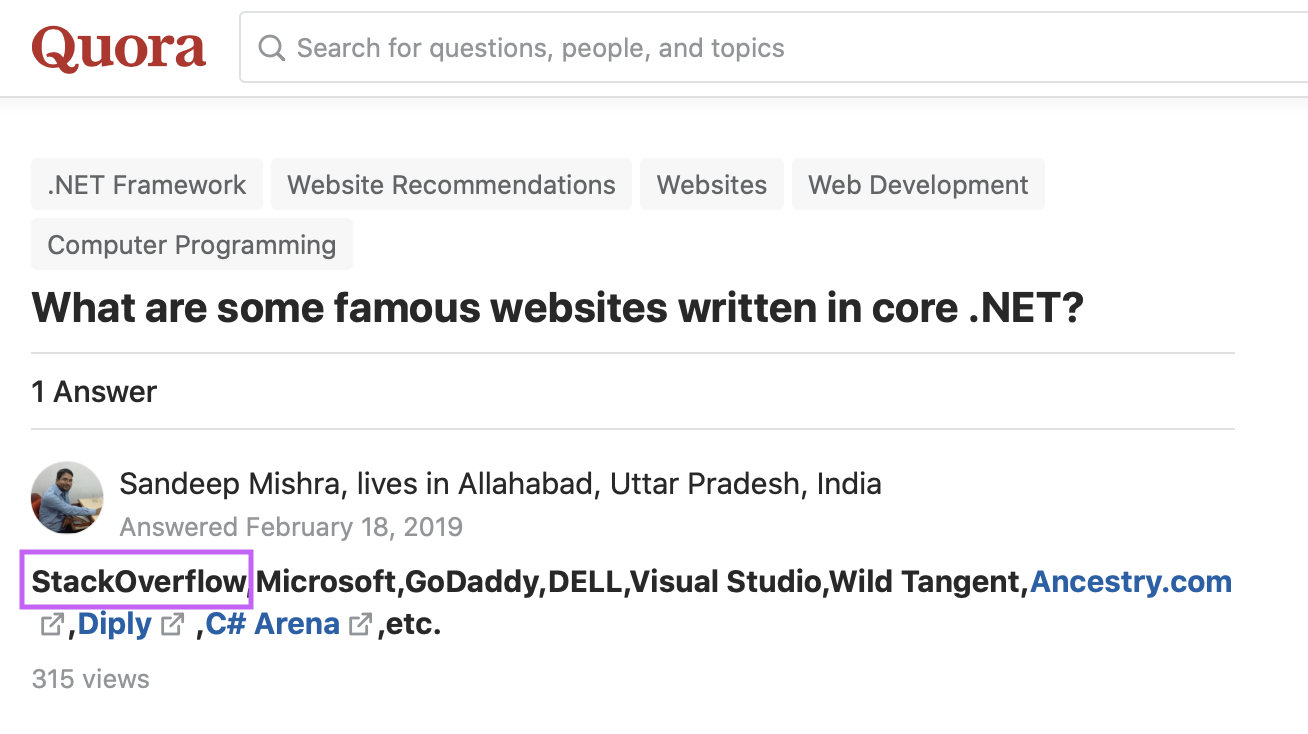This screenshot has height=734, width=1308.
Task: Select the .NET Framework topic tag
Action: [x=146, y=184]
